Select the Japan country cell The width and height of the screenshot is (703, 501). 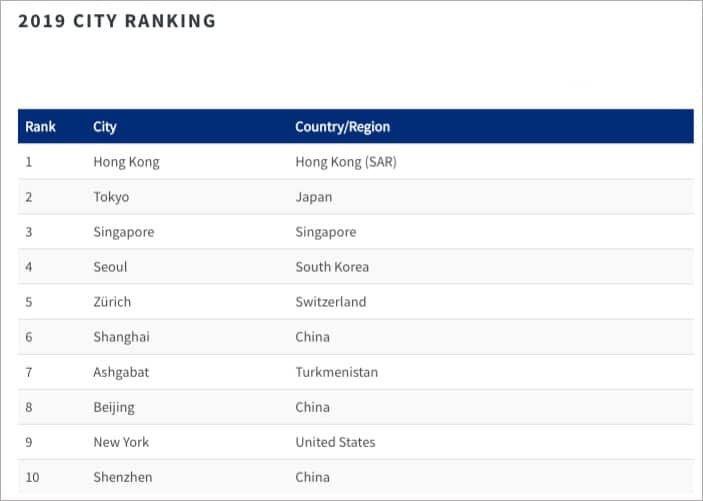click(x=314, y=197)
